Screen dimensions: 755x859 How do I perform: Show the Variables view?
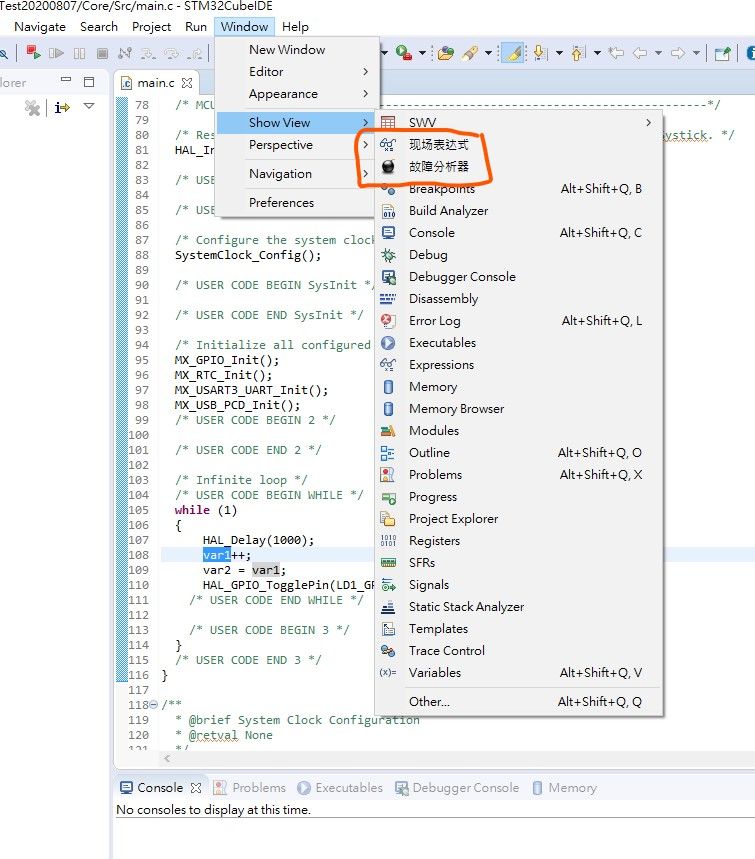(518, 673)
